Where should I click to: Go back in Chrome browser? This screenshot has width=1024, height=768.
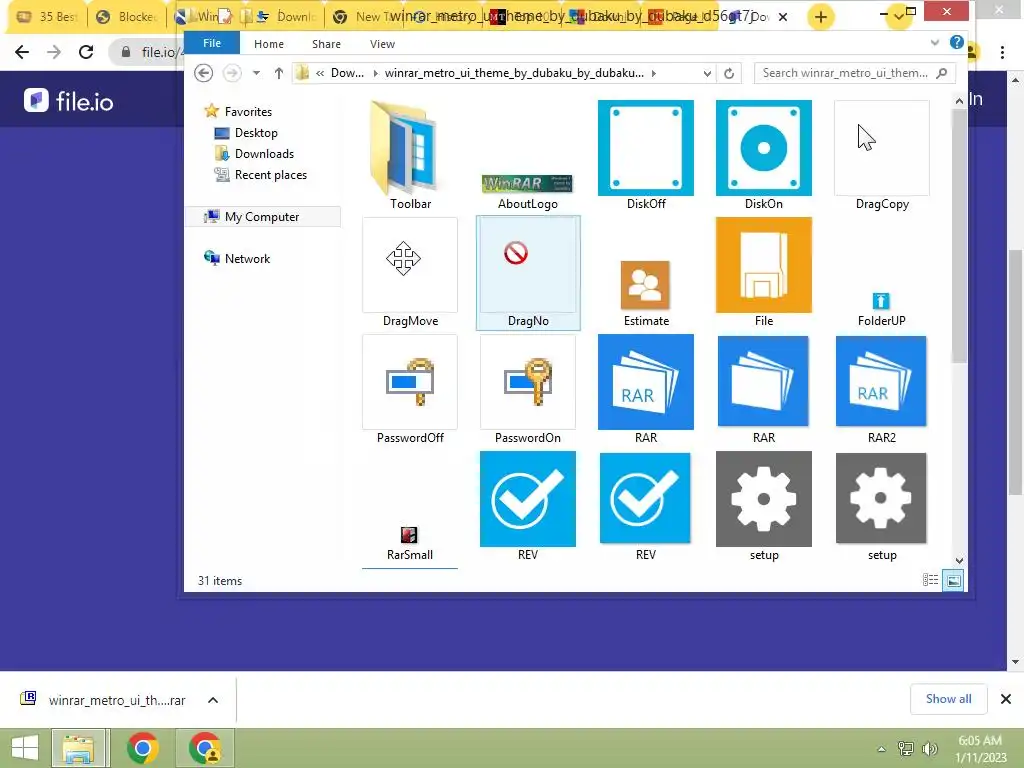pos(22,52)
